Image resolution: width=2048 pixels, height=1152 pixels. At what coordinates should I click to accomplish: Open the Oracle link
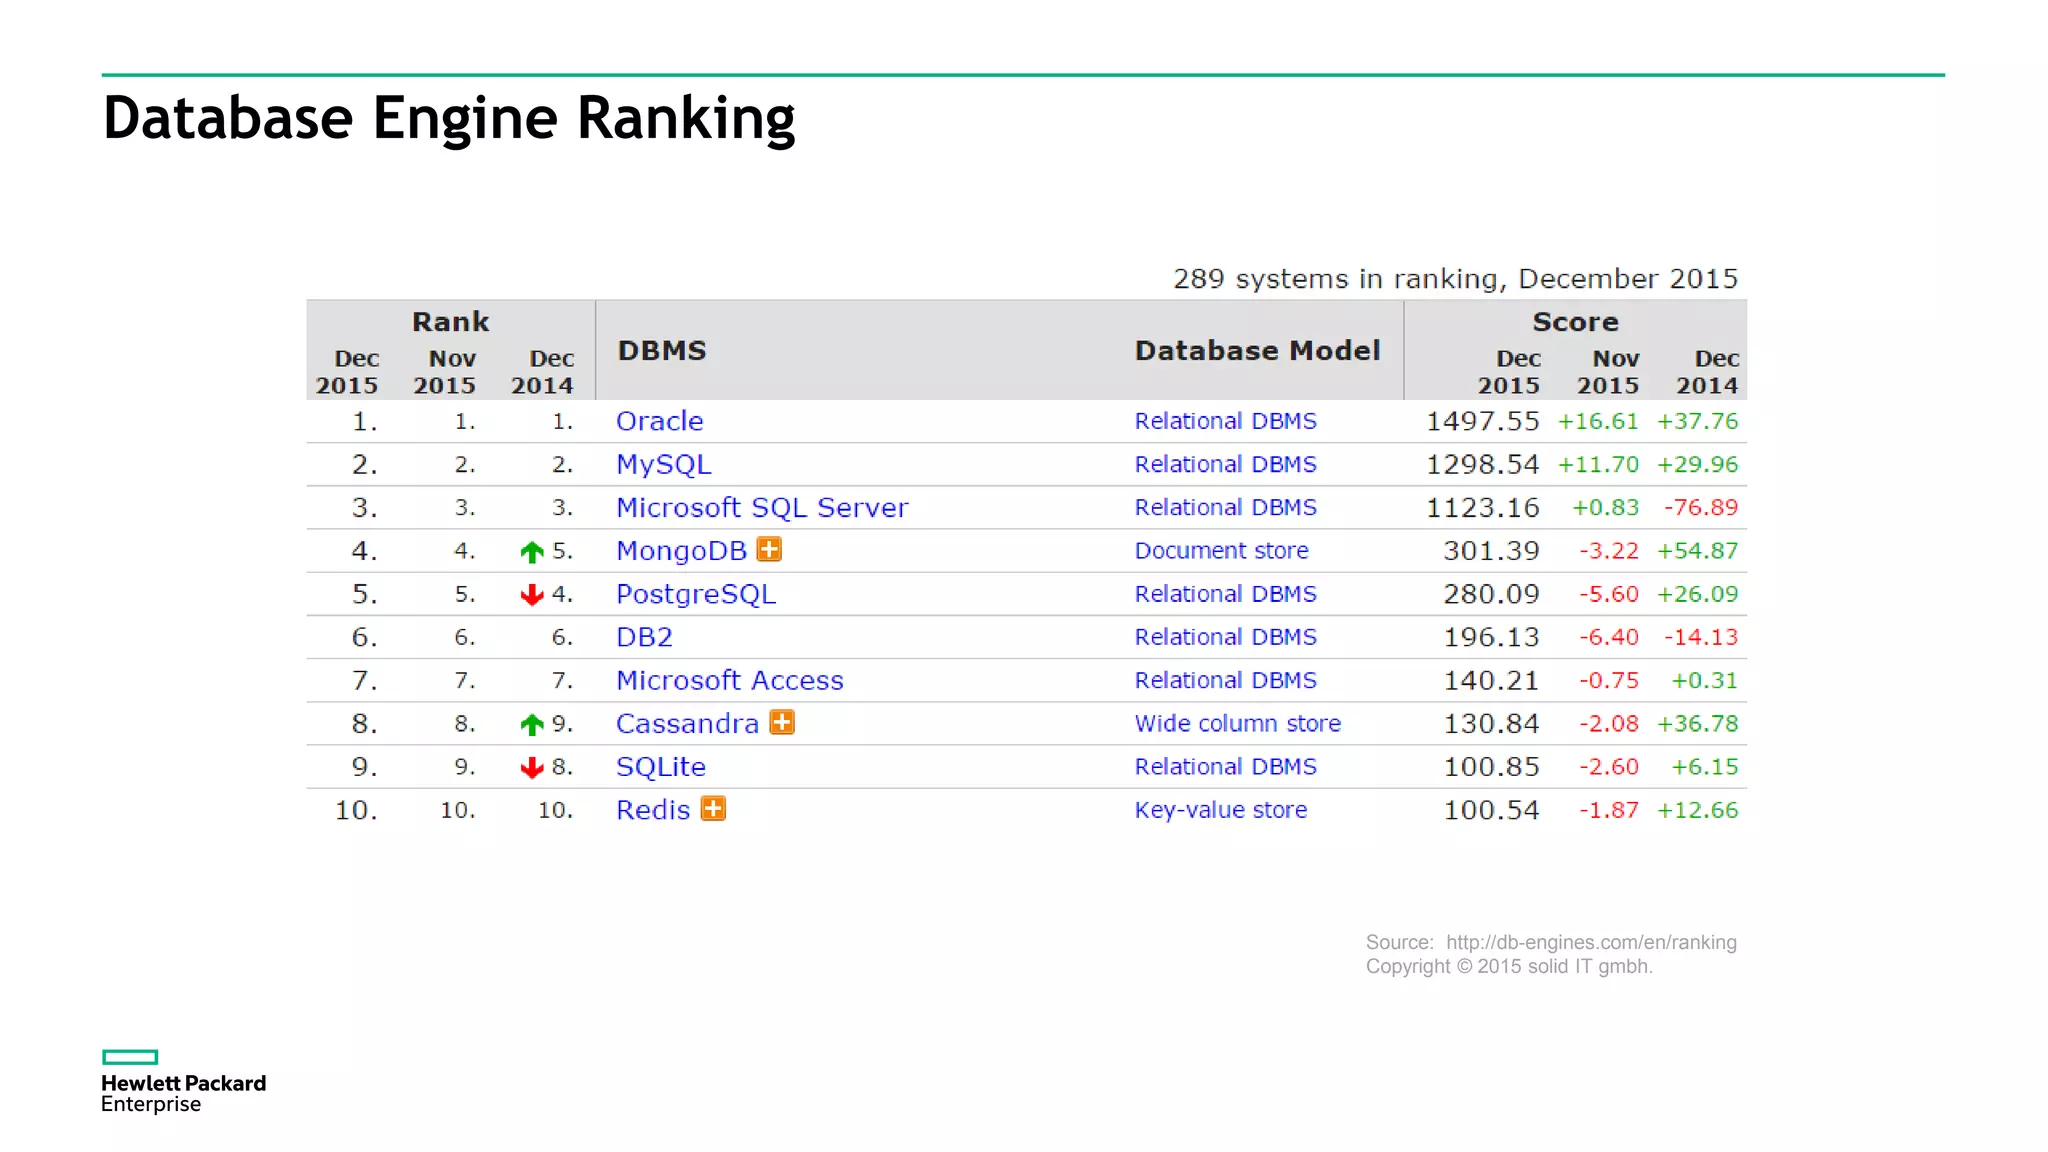tap(659, 421)
